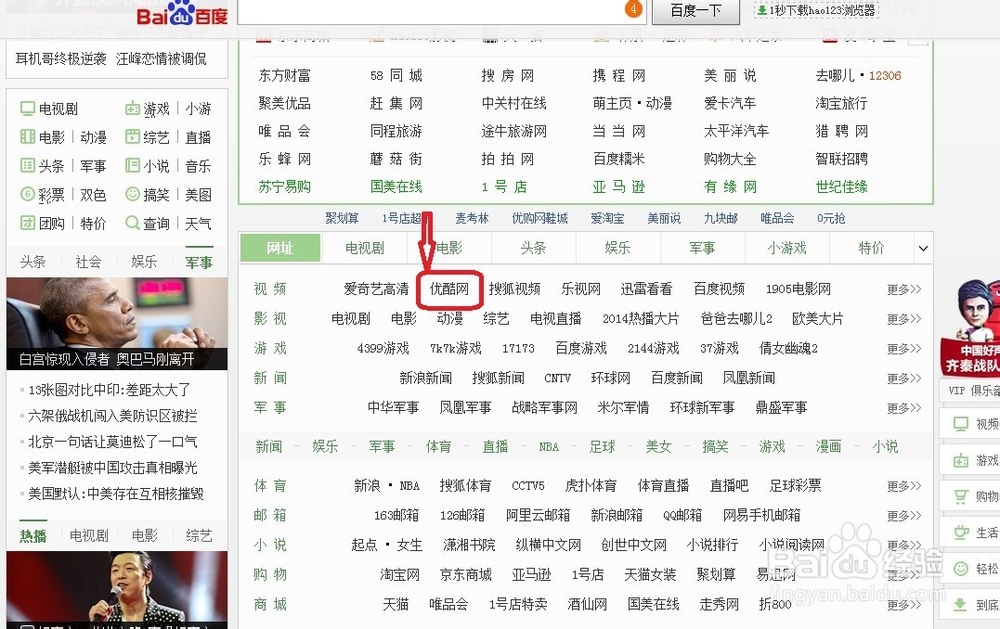Expand 更多 on the 影视 row
The image size is (1000, 629).
coord(904,318)
